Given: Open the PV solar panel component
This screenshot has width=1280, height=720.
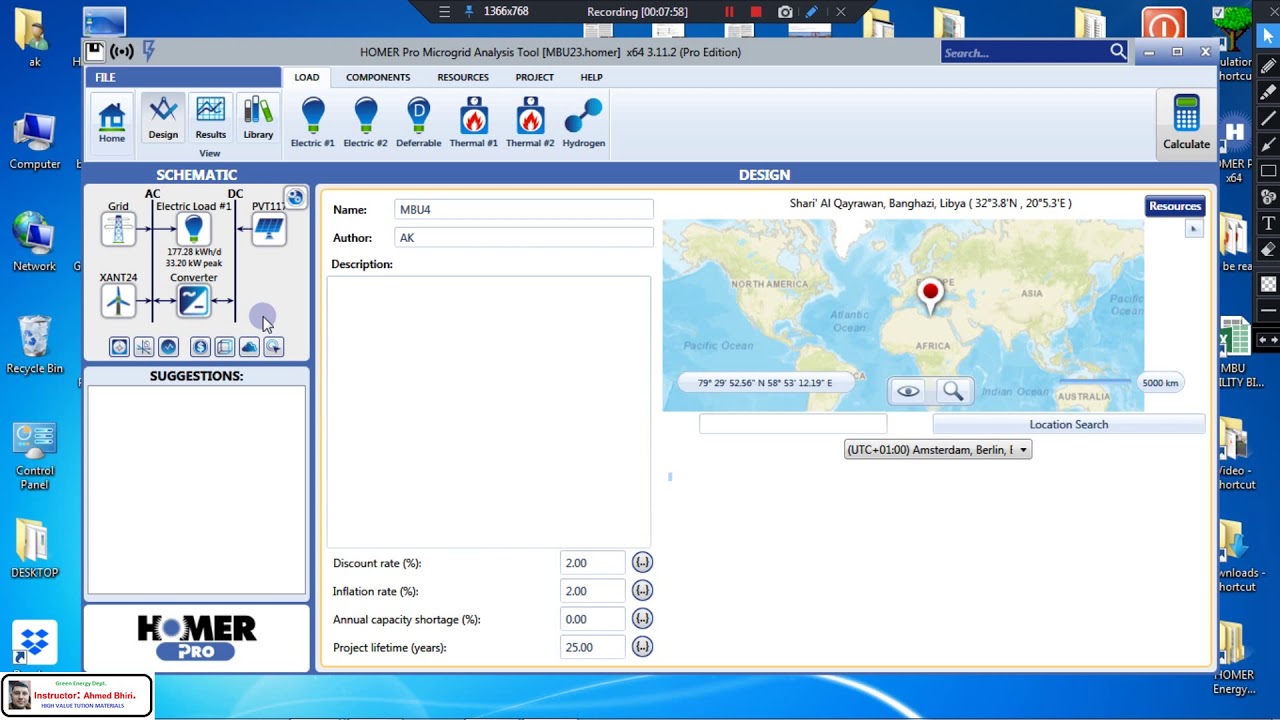Looking at the screenshot, I should point(269,229).
